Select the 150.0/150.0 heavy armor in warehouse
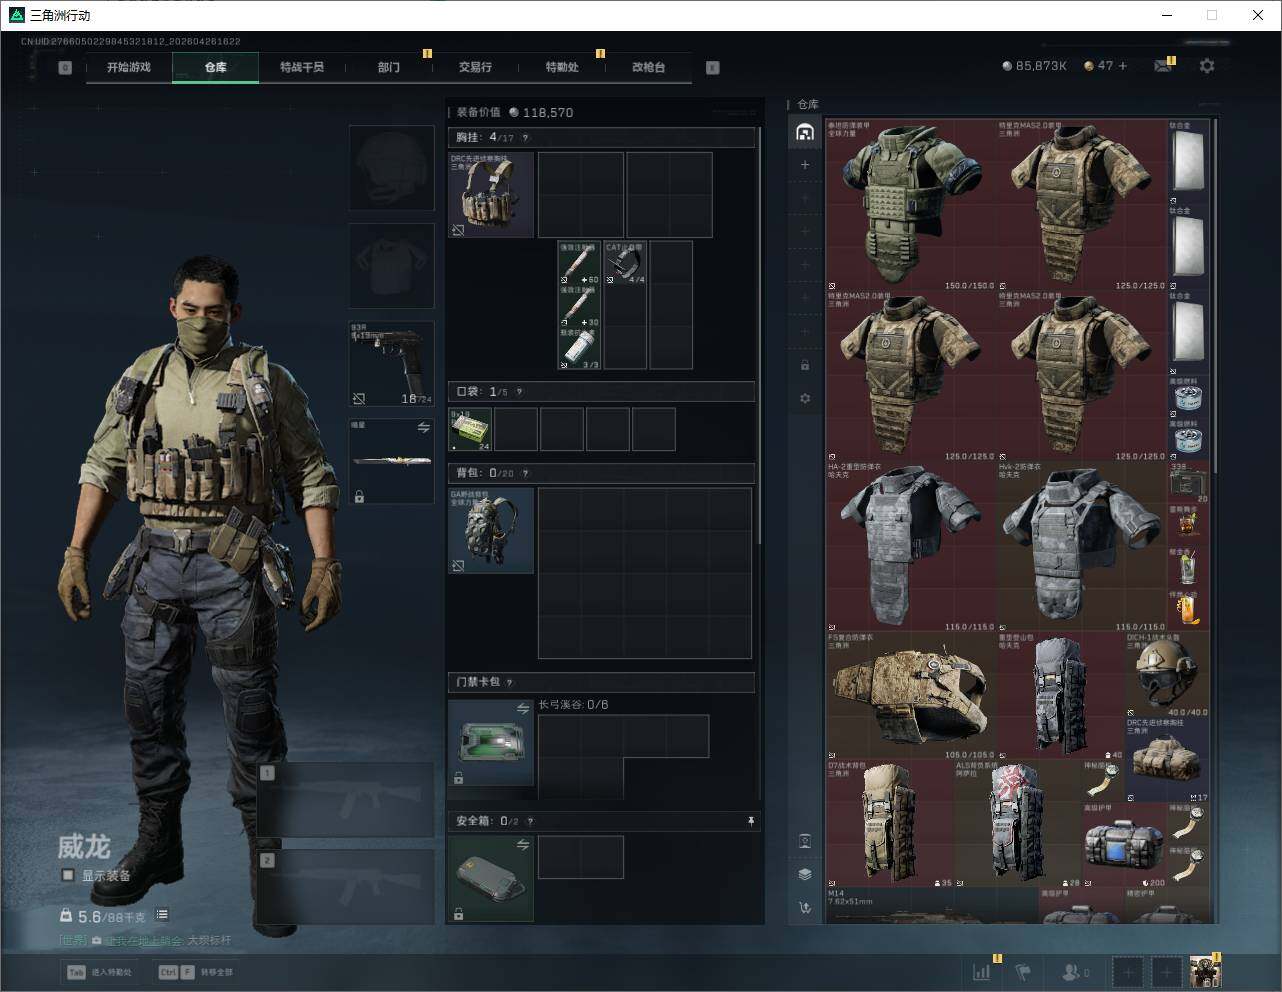This screenshot has width=1282, height=992. [x=912, y=206]
